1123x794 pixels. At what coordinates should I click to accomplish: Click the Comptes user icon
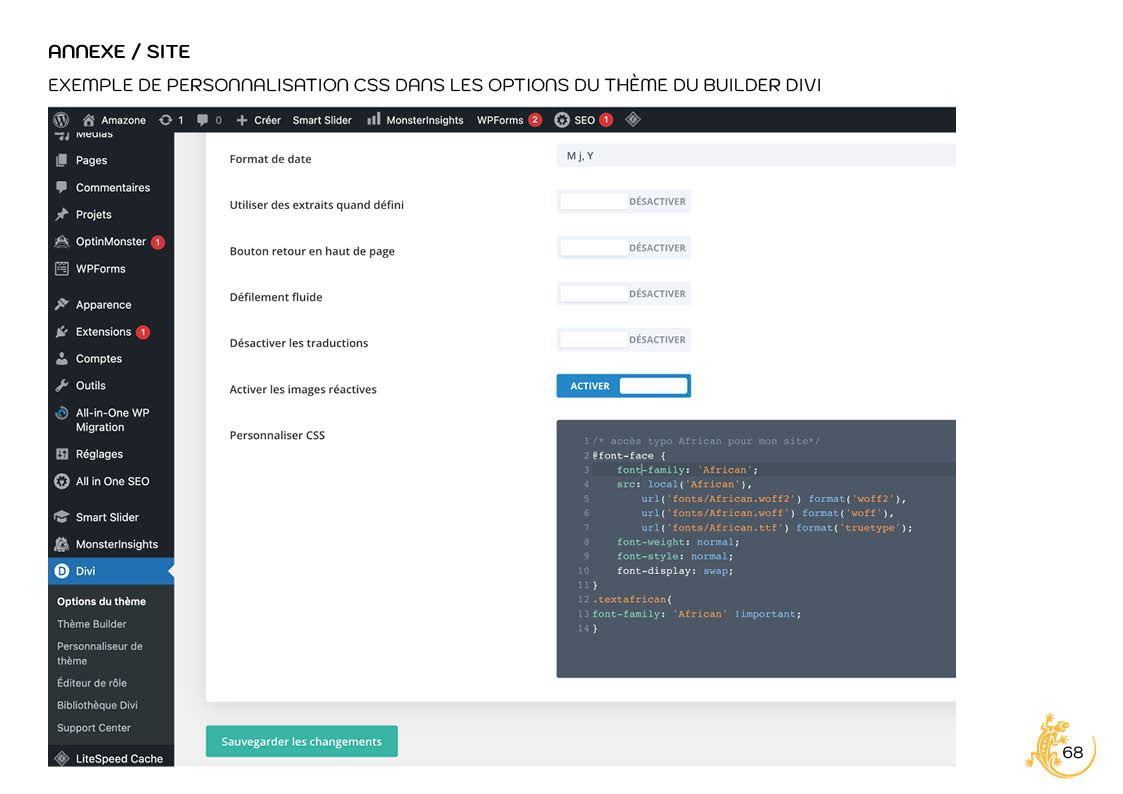tap(62, 358)
